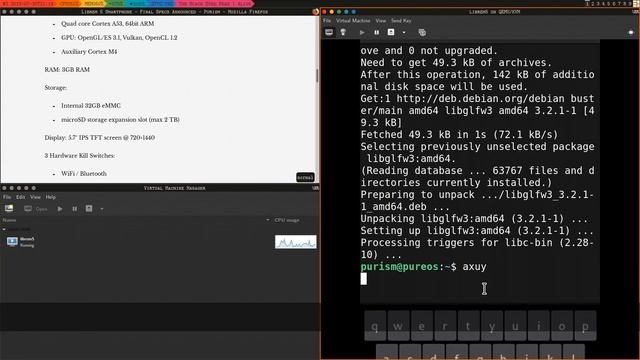Click the Firefox icon in the browser title bar
The image size is (640, 360).
[x=315, y=12]
